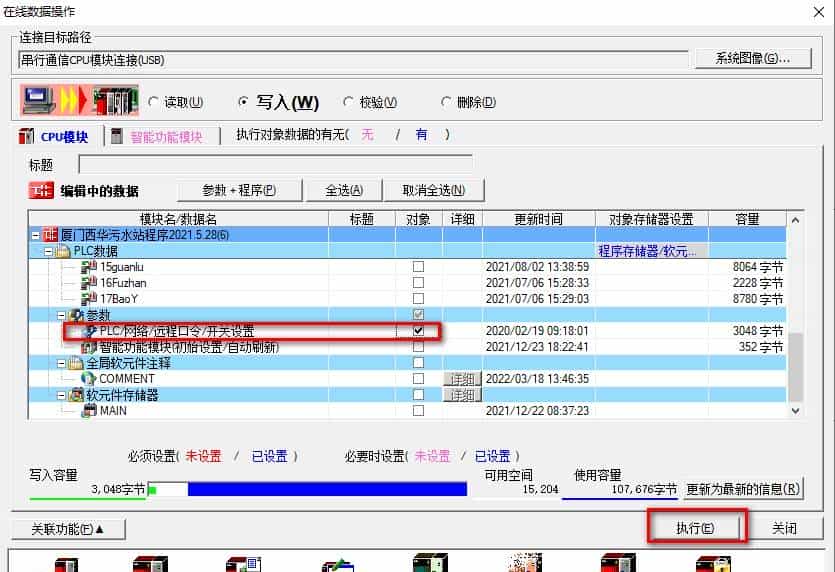Open 系统图像(G)... button
The height and width of the screenshot is (572, 835).
pos(753,58)
